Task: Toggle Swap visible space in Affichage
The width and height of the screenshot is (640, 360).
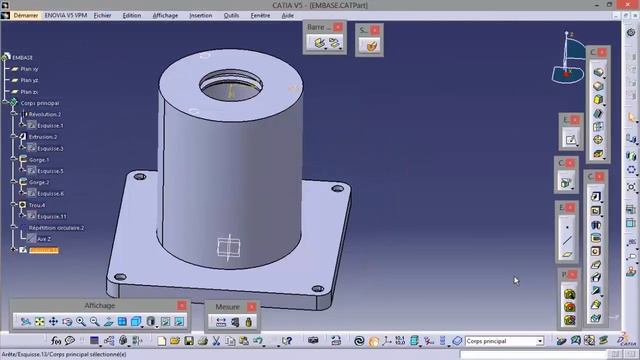Action: pos(179,322)
